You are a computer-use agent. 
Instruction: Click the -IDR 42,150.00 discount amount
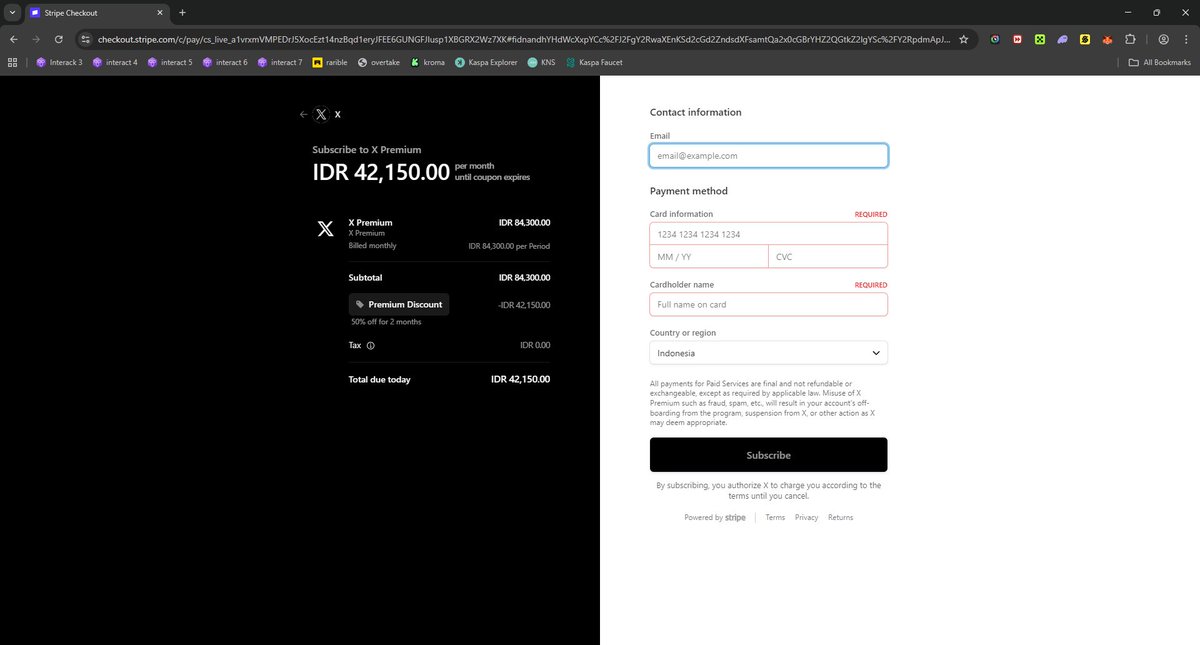pyautogui.click(x=524, y=305)
